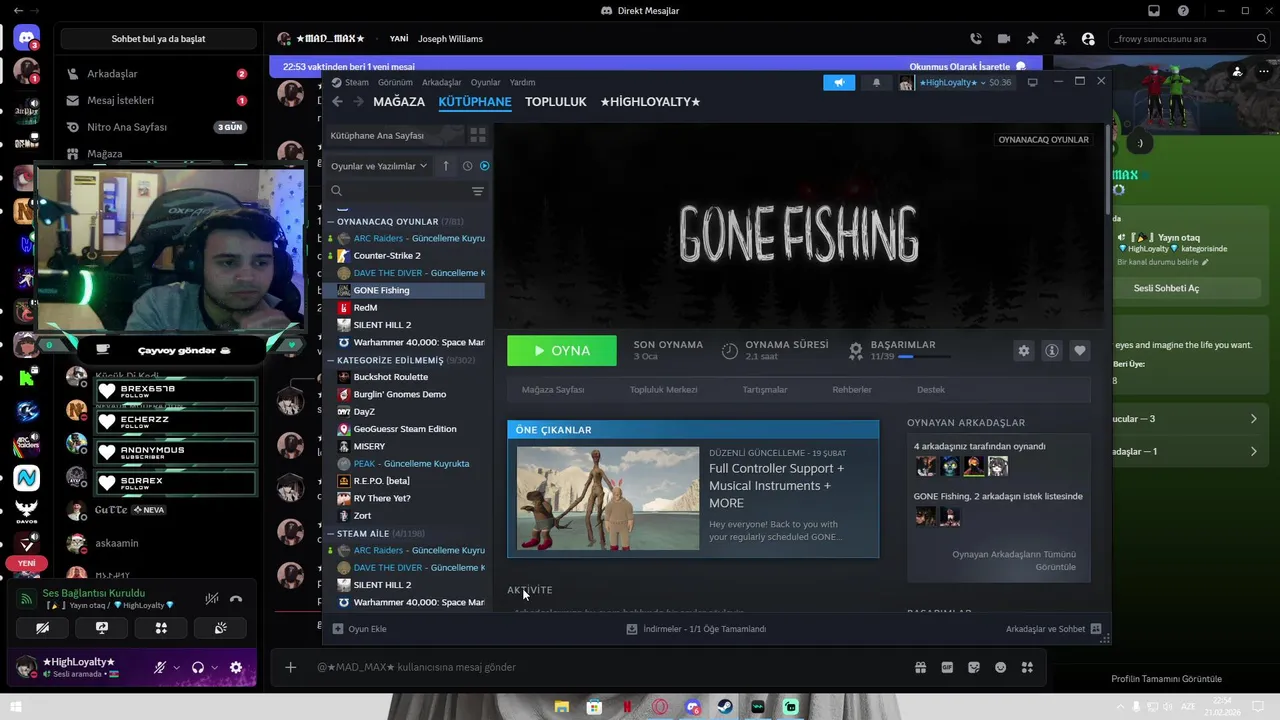
Task: Open game info icon beside gear
Action: (1051, 351)
